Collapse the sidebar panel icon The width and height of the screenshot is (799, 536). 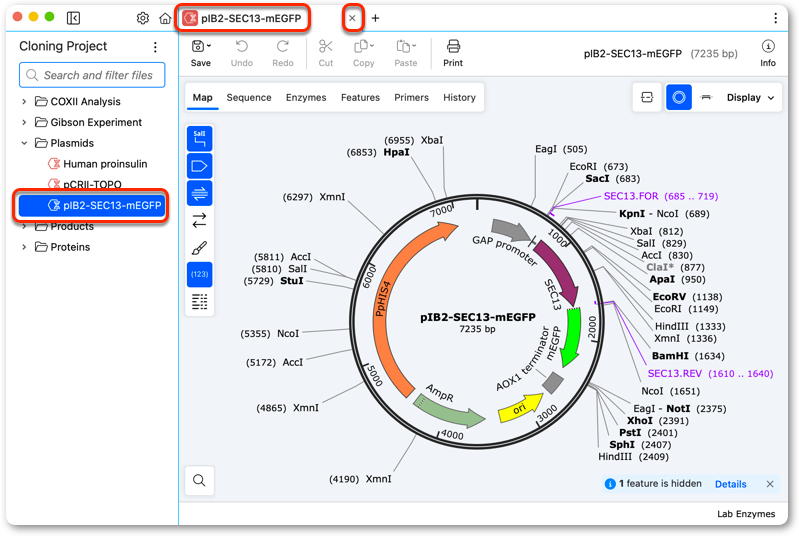coord(73,18)
